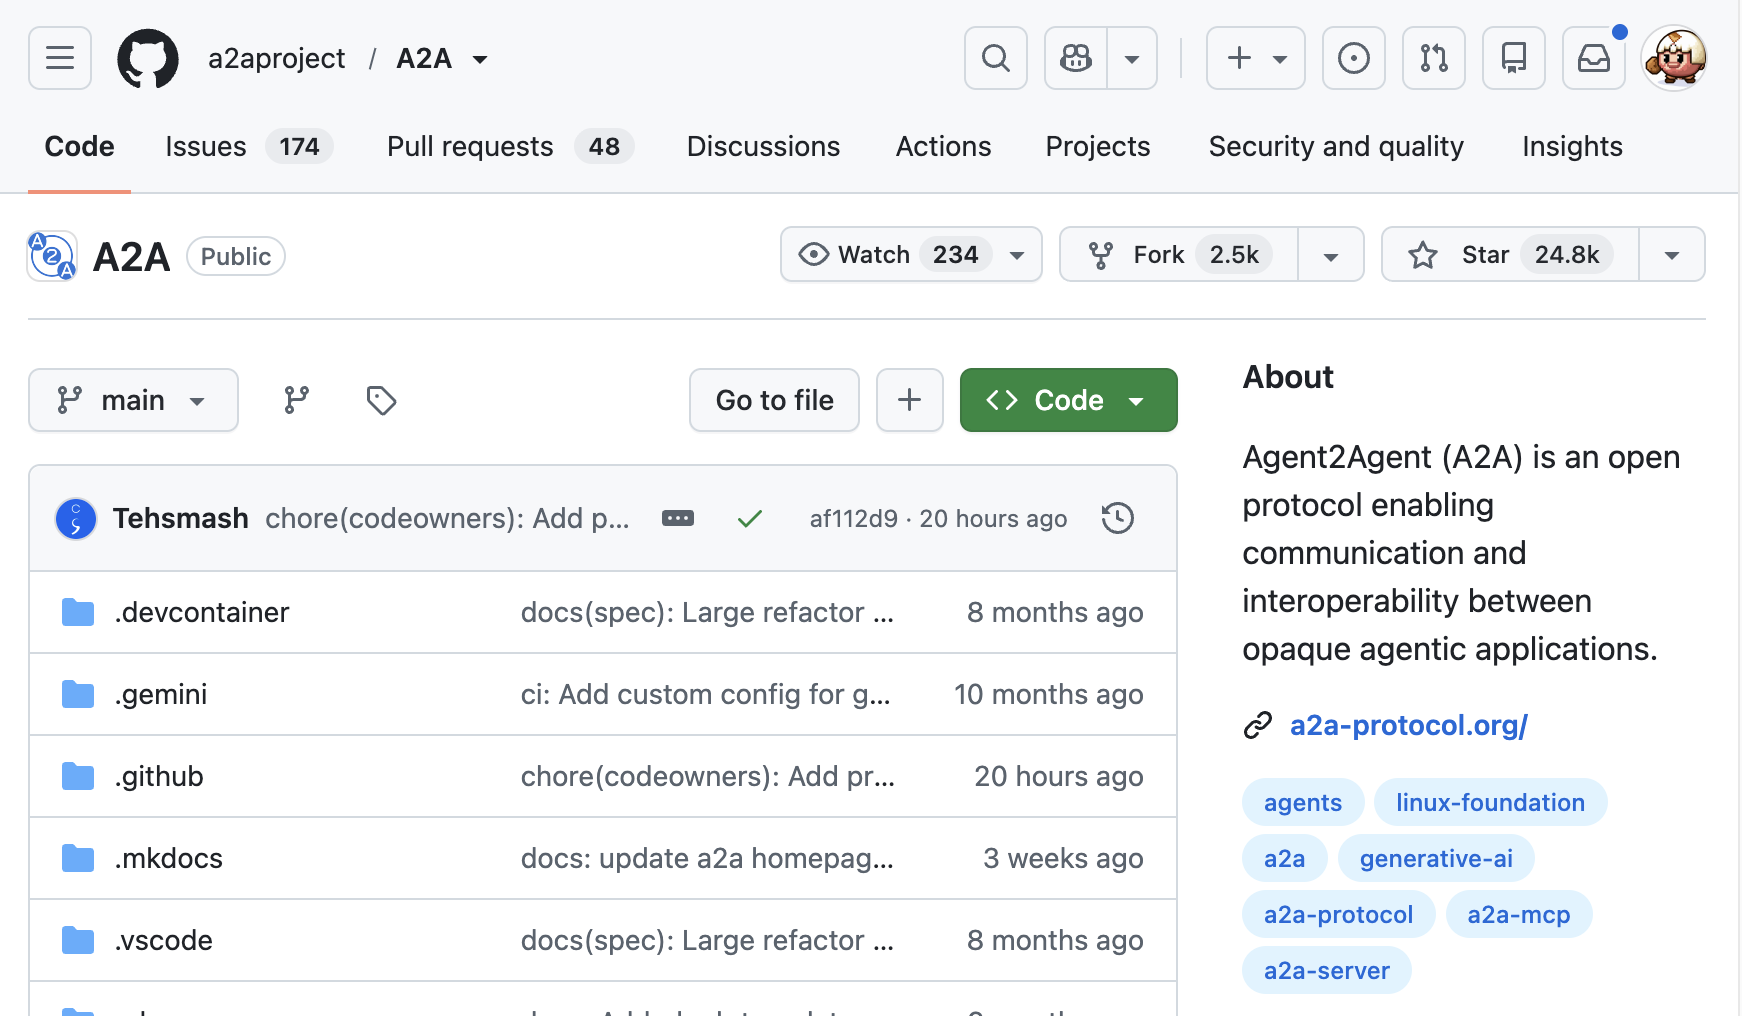Open the .gemini folder
The image size is (1742, 1016).
click(160, 694)
